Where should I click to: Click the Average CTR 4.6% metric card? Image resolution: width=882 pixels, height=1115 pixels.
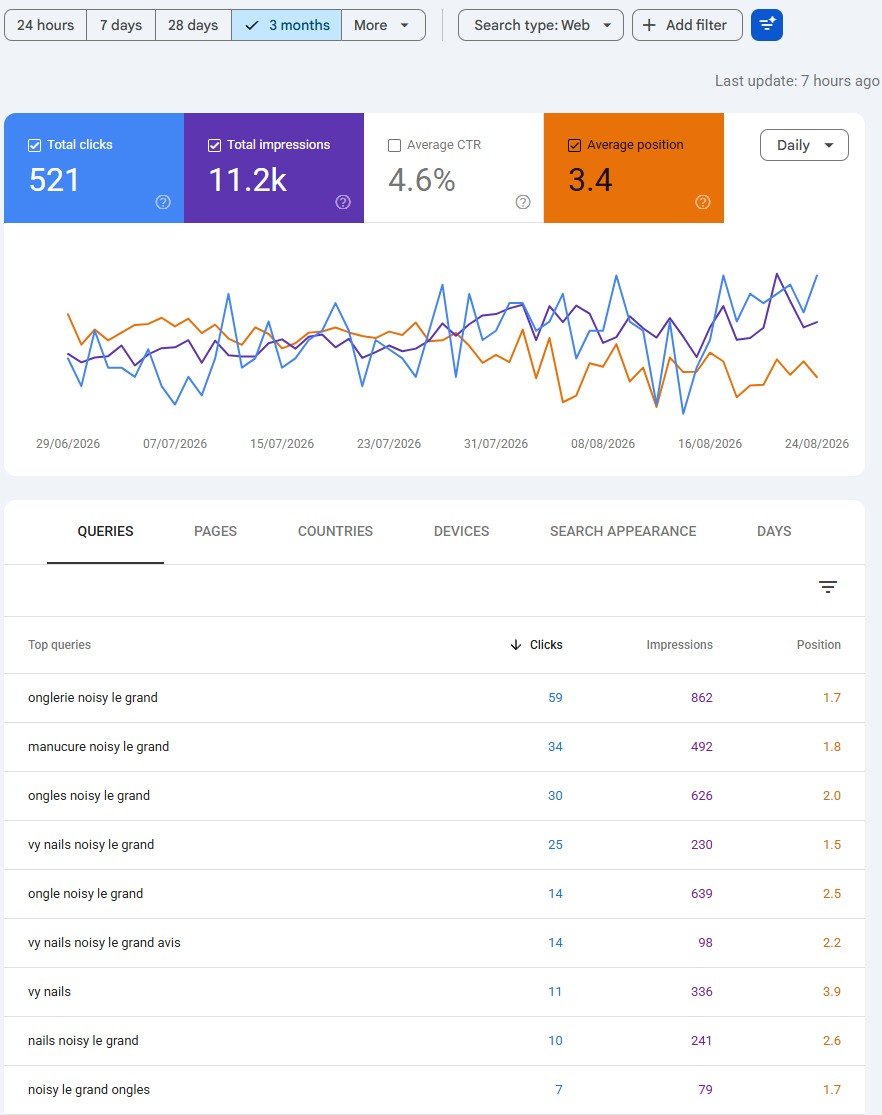(x=454, y=168)
